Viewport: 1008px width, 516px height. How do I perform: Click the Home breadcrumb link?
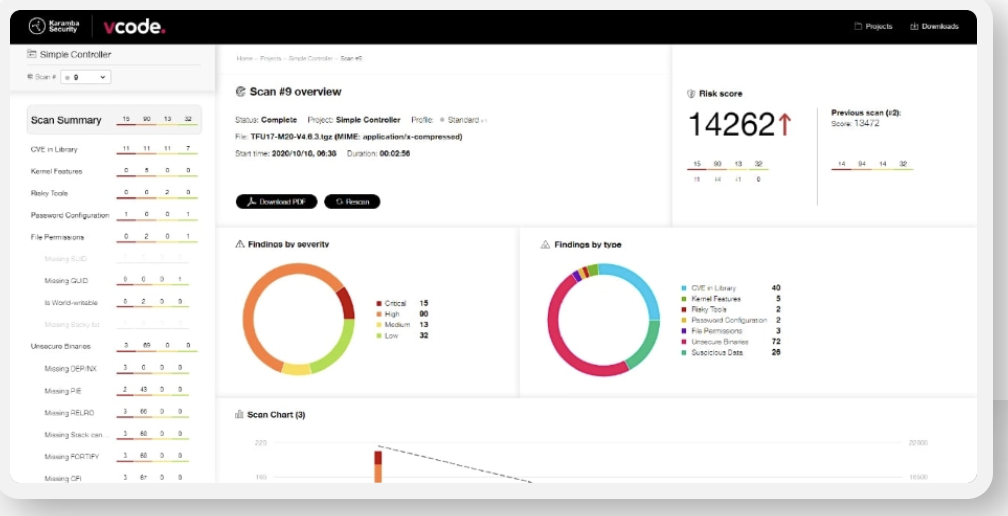[244, 59]
